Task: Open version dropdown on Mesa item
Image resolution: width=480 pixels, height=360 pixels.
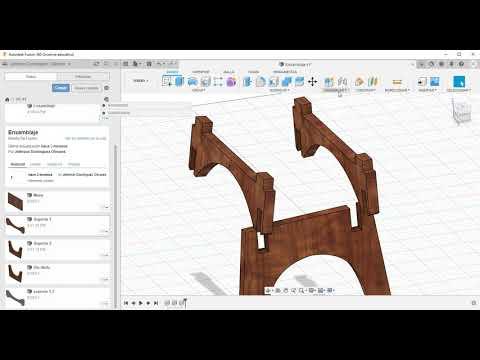Action: pyautogui.click(x=106, y=207)
